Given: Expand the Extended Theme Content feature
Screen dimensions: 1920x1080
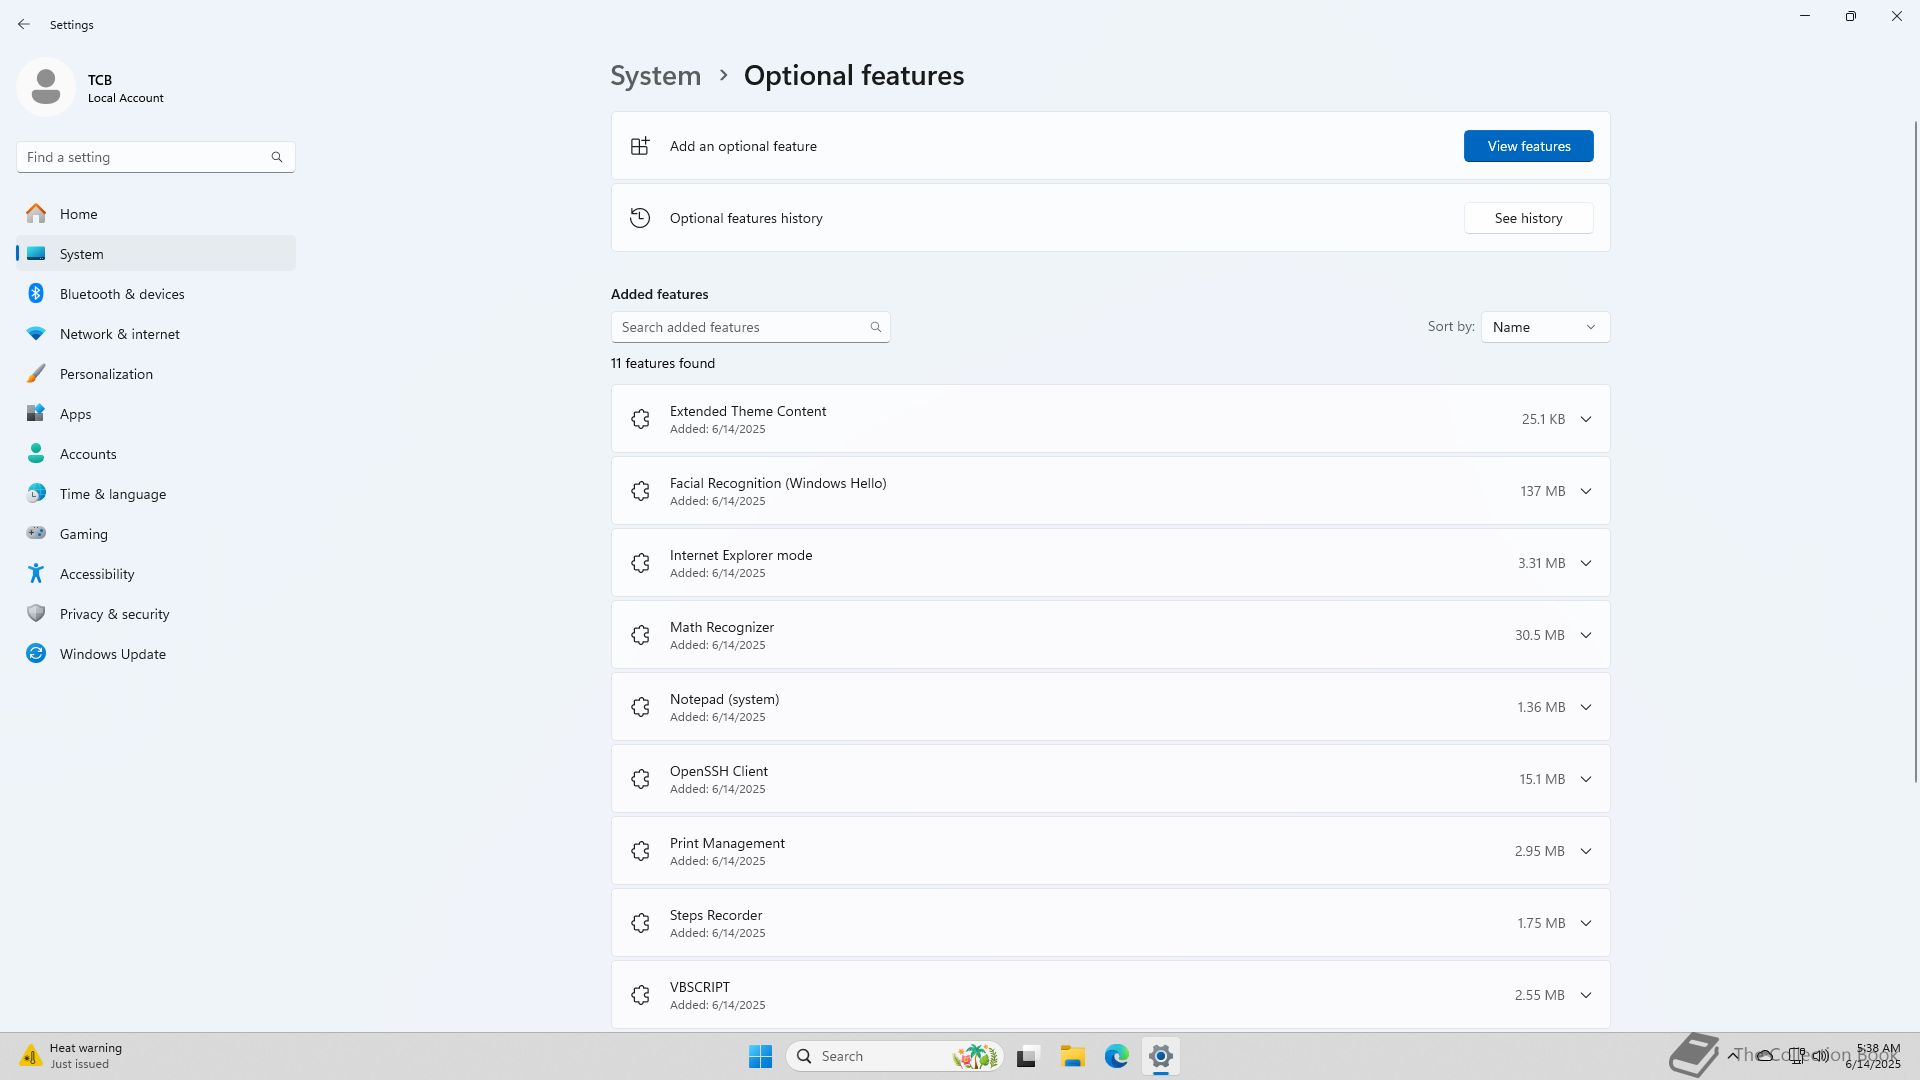Looking at the screenshot, I should tap(1585, 419).
